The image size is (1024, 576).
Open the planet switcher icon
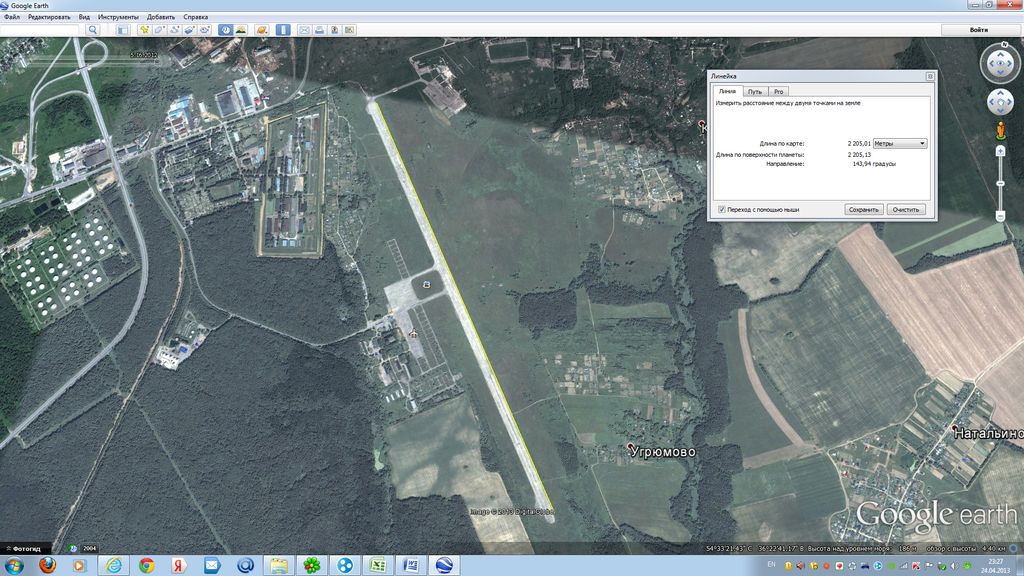point(262,30)
